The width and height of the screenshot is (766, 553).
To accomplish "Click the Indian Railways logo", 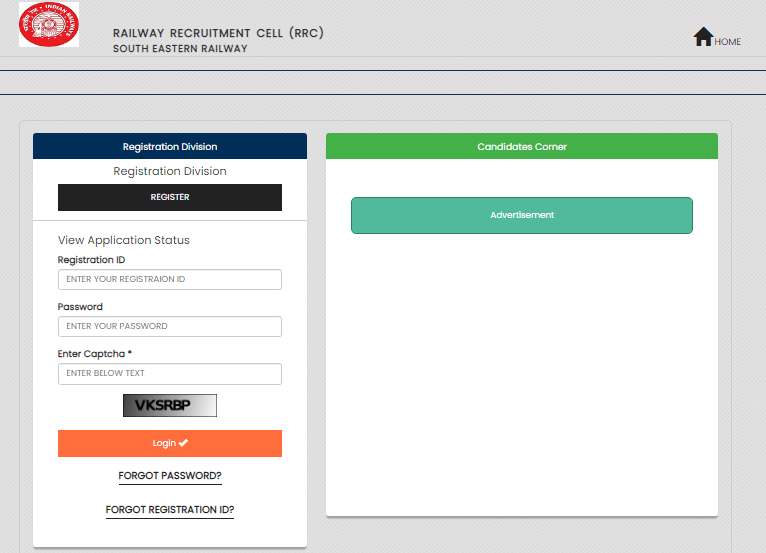I will click(x=48, y=25).
